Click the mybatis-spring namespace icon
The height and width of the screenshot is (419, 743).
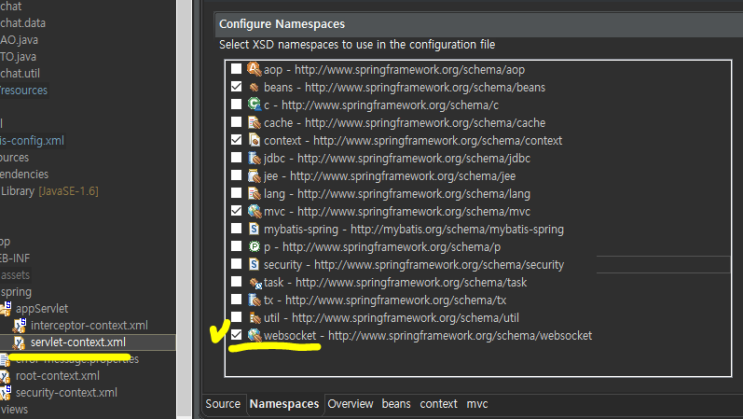(x=254, y=229)
